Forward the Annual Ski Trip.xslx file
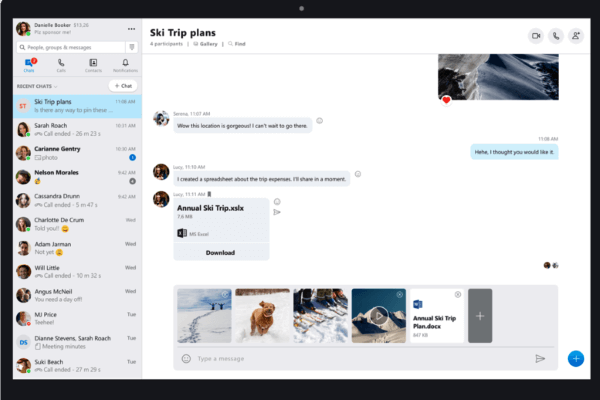Image resolution: width=600 pixels, height=400 pixels. [x=277, y=212]
